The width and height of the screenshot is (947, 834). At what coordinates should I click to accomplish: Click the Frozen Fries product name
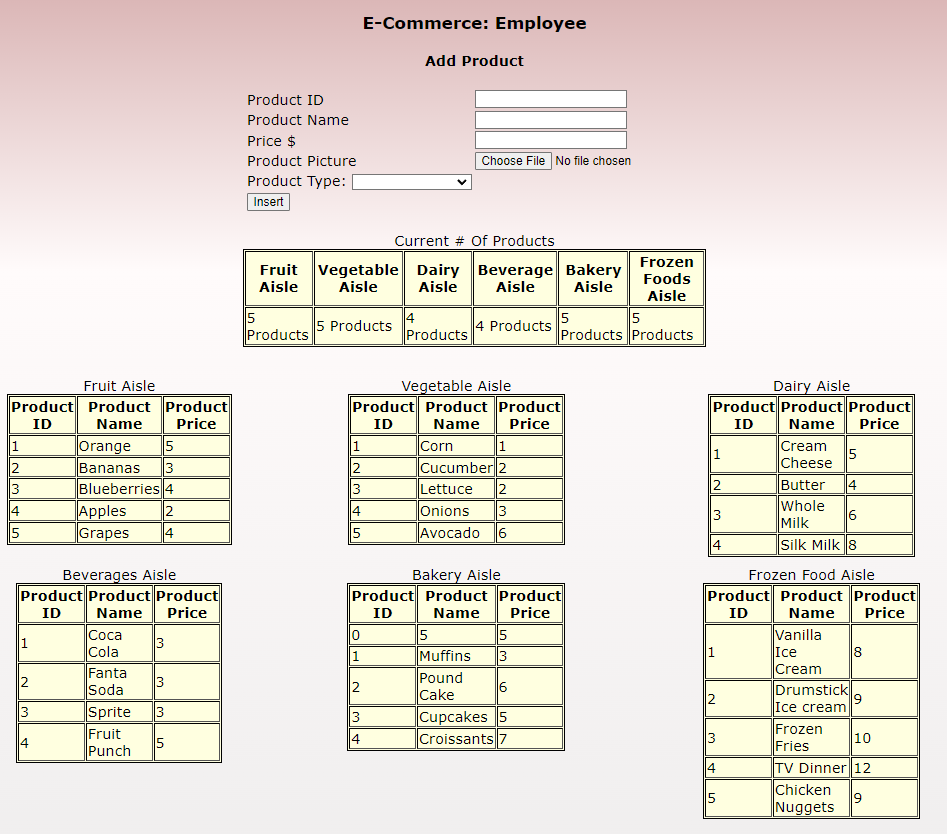pyautogui.click(x=811, y=737)
